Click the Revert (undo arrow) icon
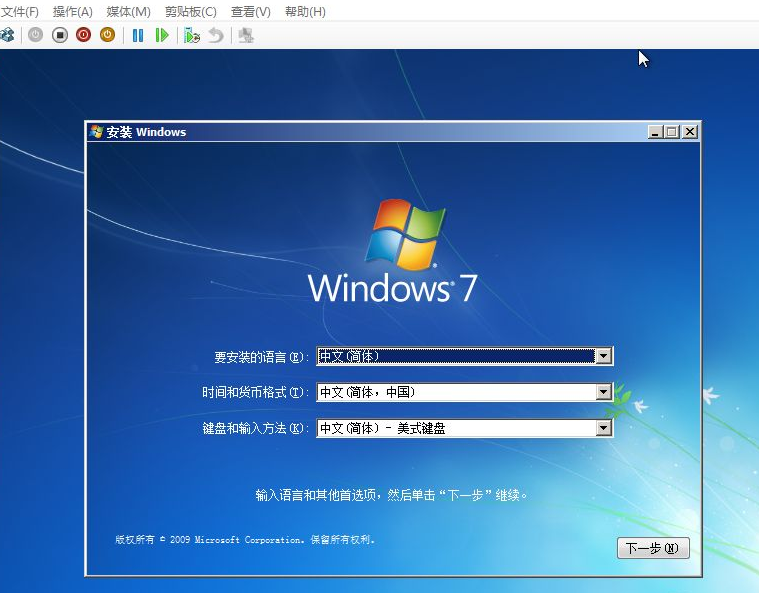 (x=216, y=35)
